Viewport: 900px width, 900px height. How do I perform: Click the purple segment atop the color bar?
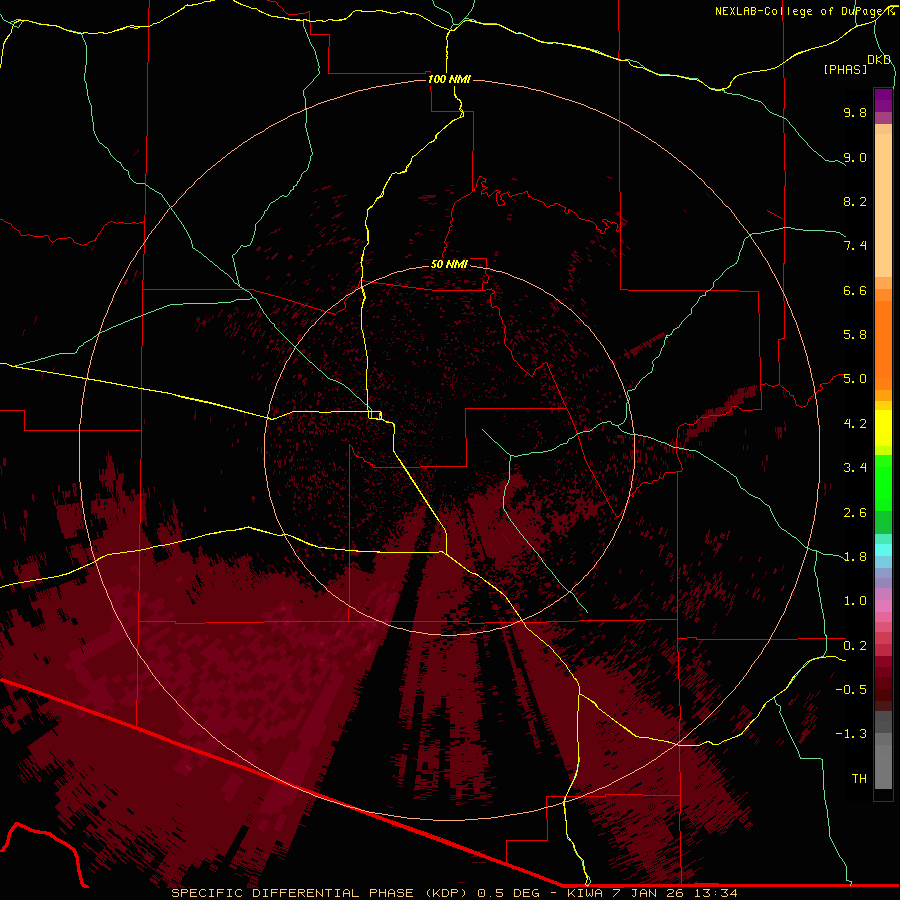[883, 100]
